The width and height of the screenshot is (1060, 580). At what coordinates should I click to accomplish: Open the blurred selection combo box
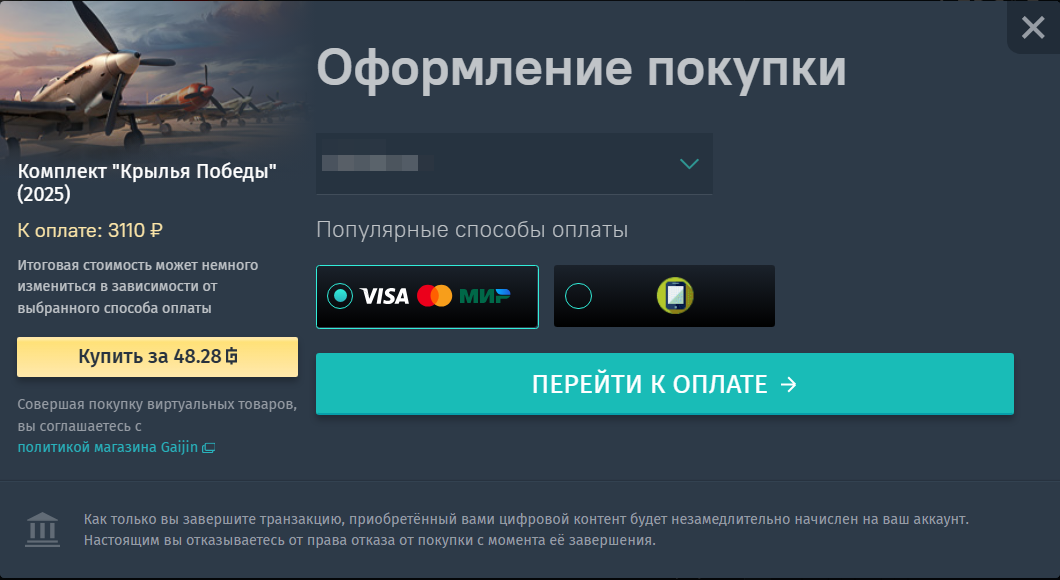pos(514,164)
